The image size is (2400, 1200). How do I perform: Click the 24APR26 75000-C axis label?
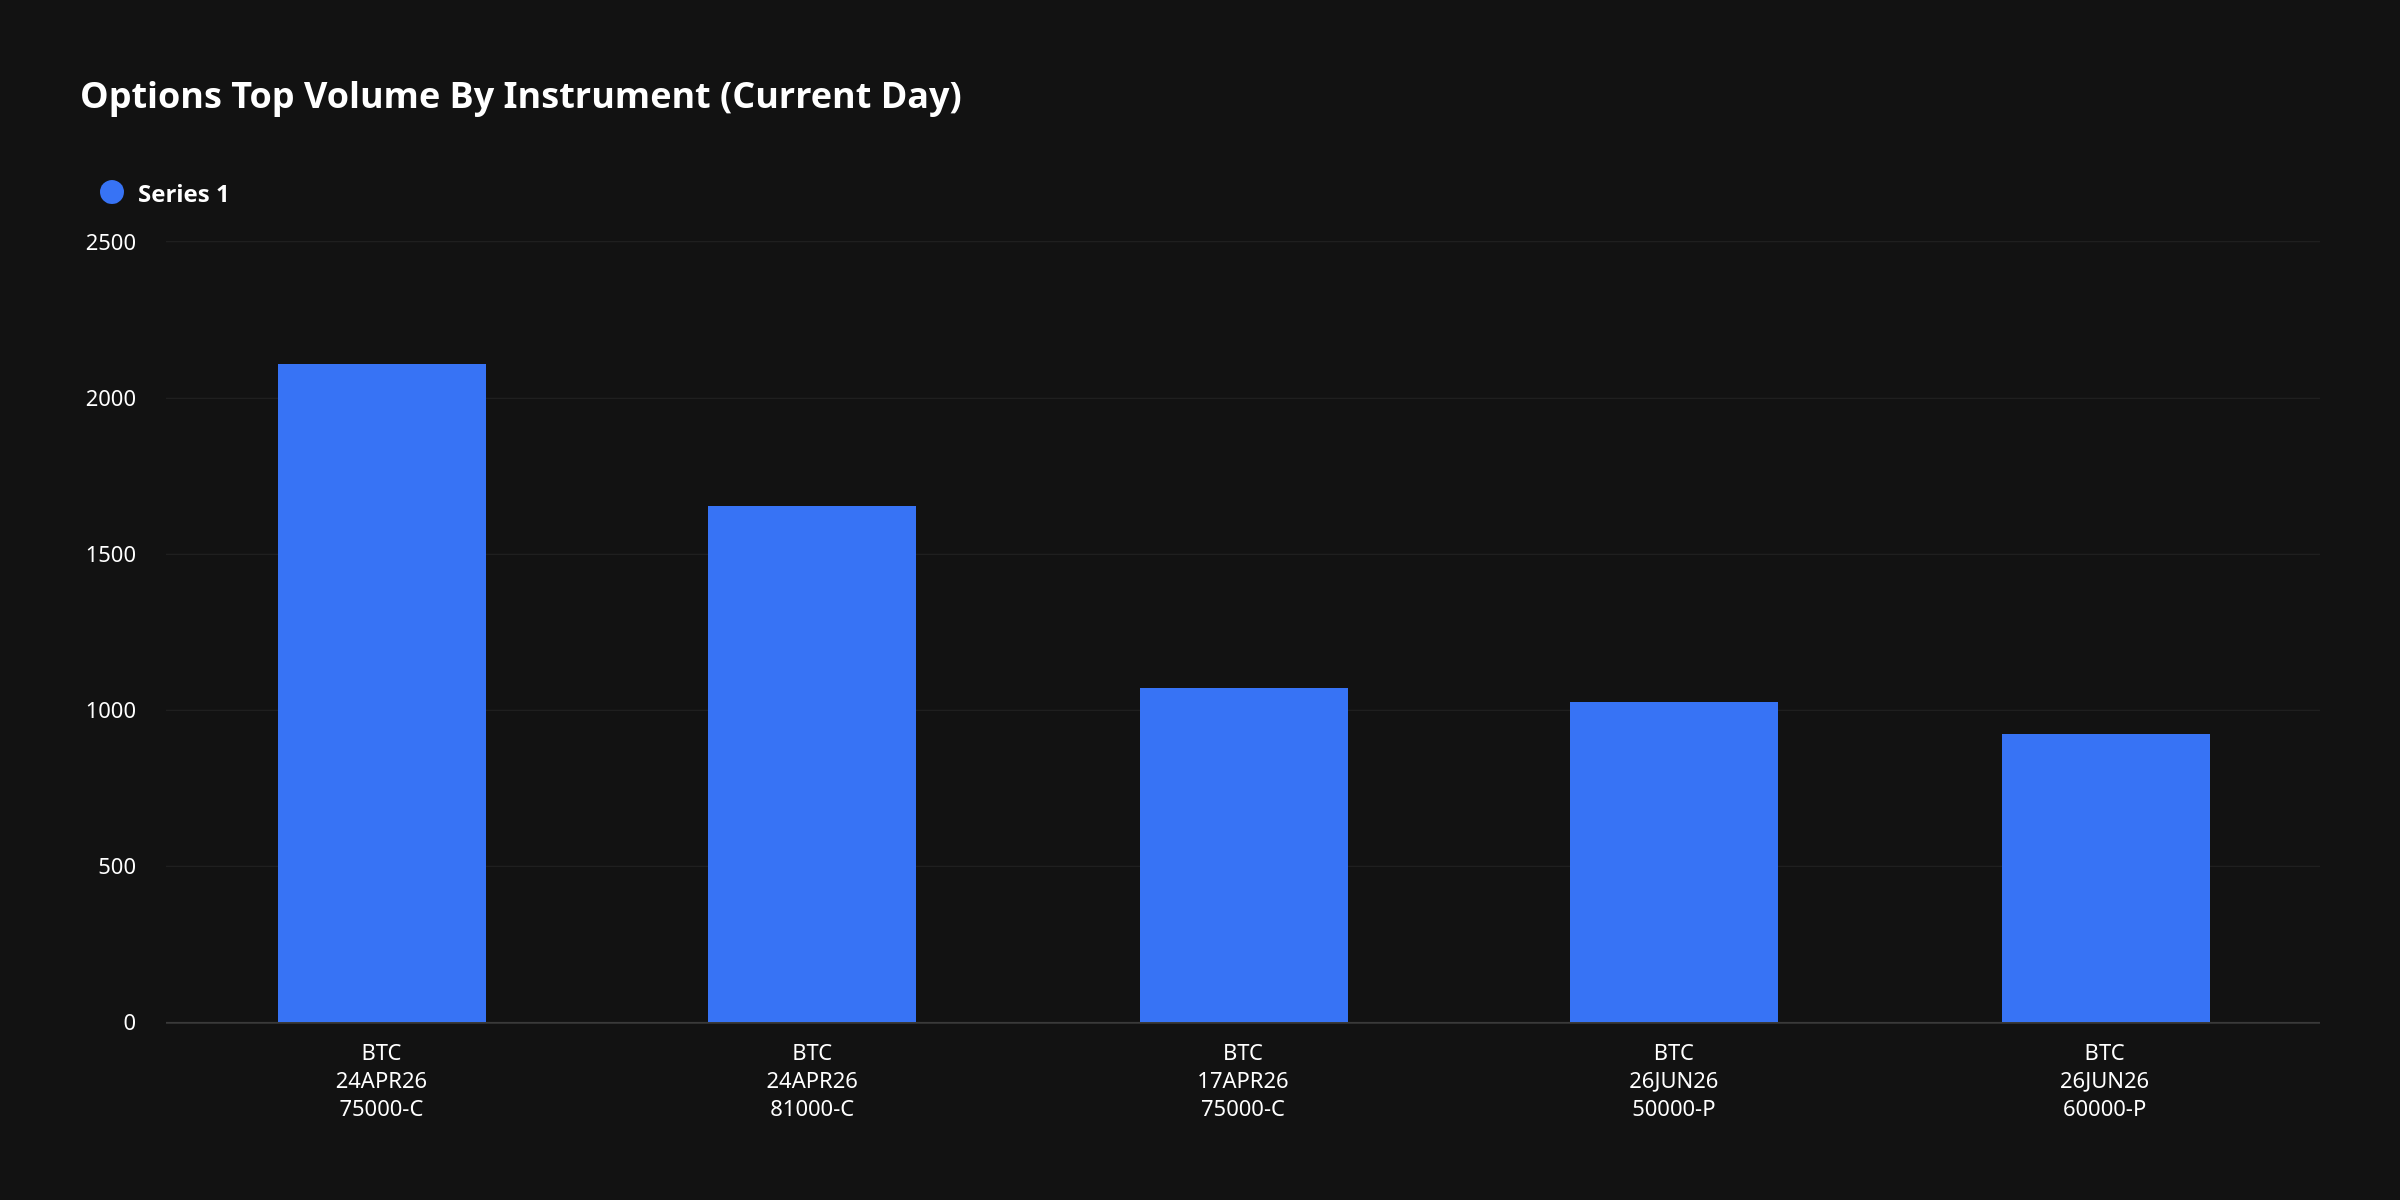381,1080
